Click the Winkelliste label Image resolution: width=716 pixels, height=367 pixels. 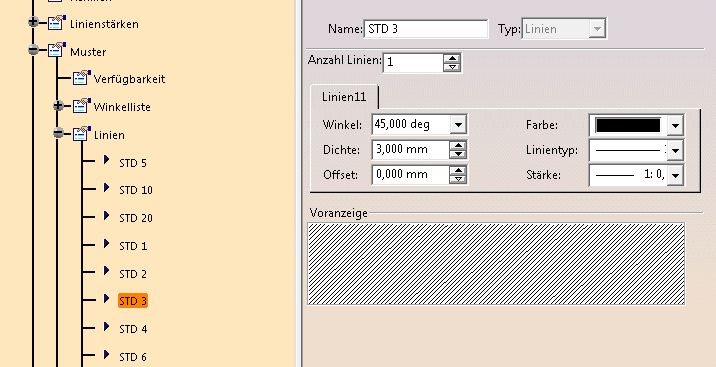click(x=122, y=107)
